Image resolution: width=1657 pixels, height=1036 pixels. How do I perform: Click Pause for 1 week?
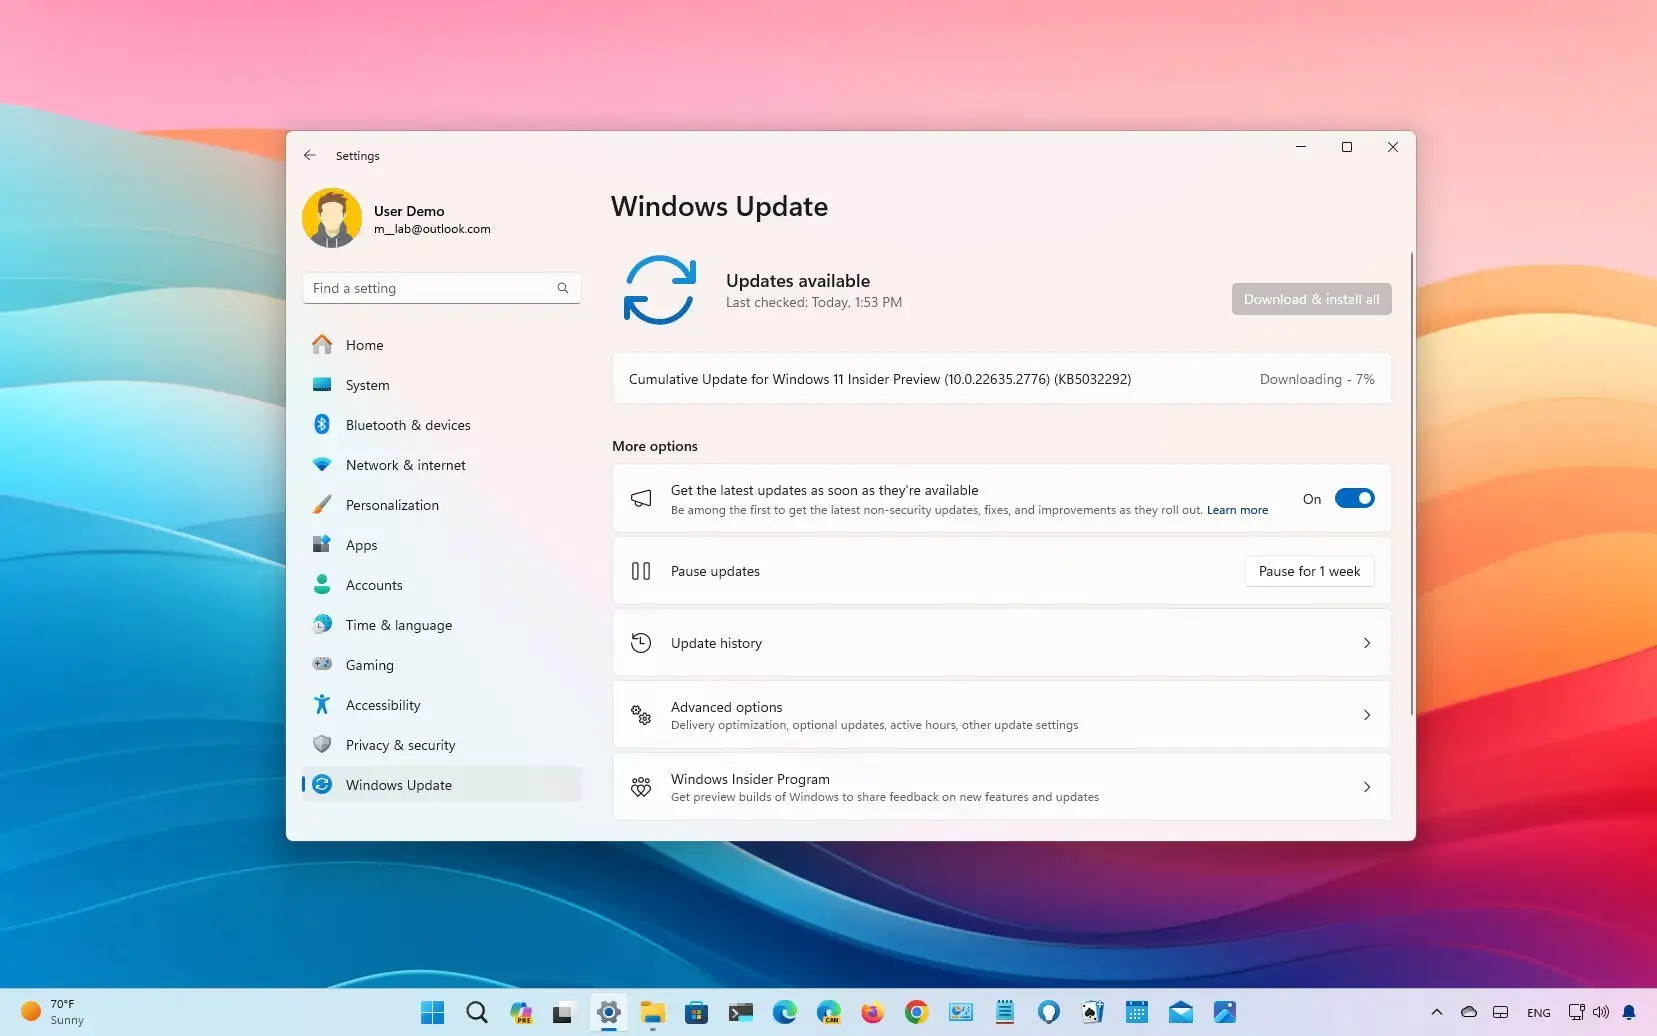1309,571
